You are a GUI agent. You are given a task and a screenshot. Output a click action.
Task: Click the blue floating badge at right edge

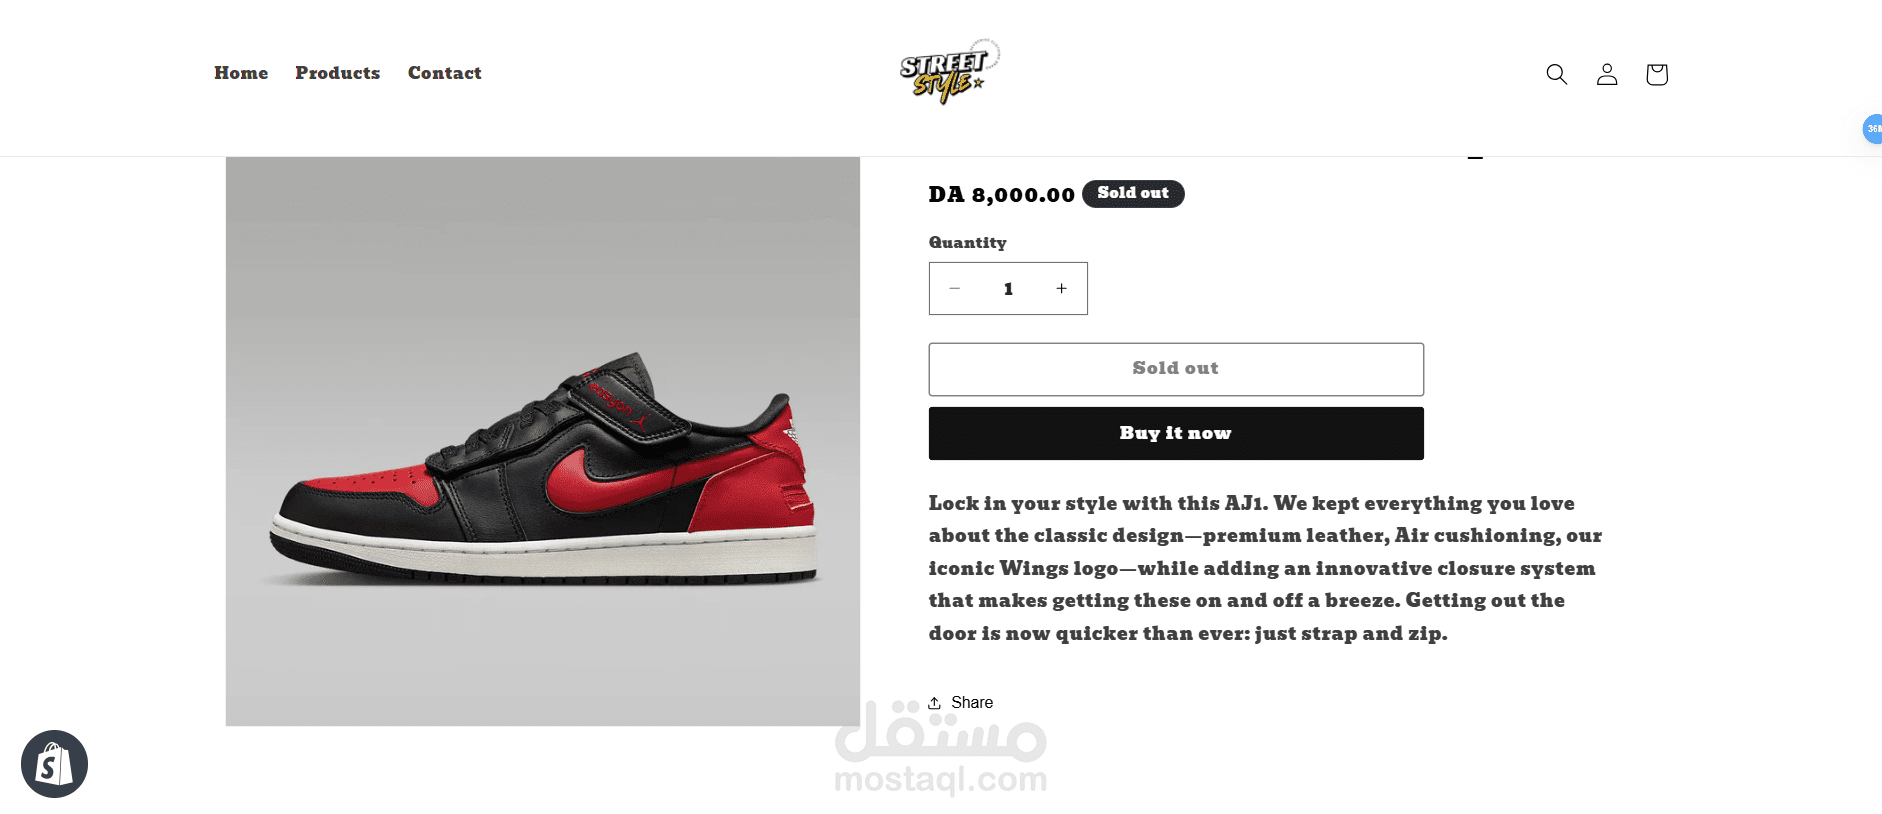(1873, 129)
